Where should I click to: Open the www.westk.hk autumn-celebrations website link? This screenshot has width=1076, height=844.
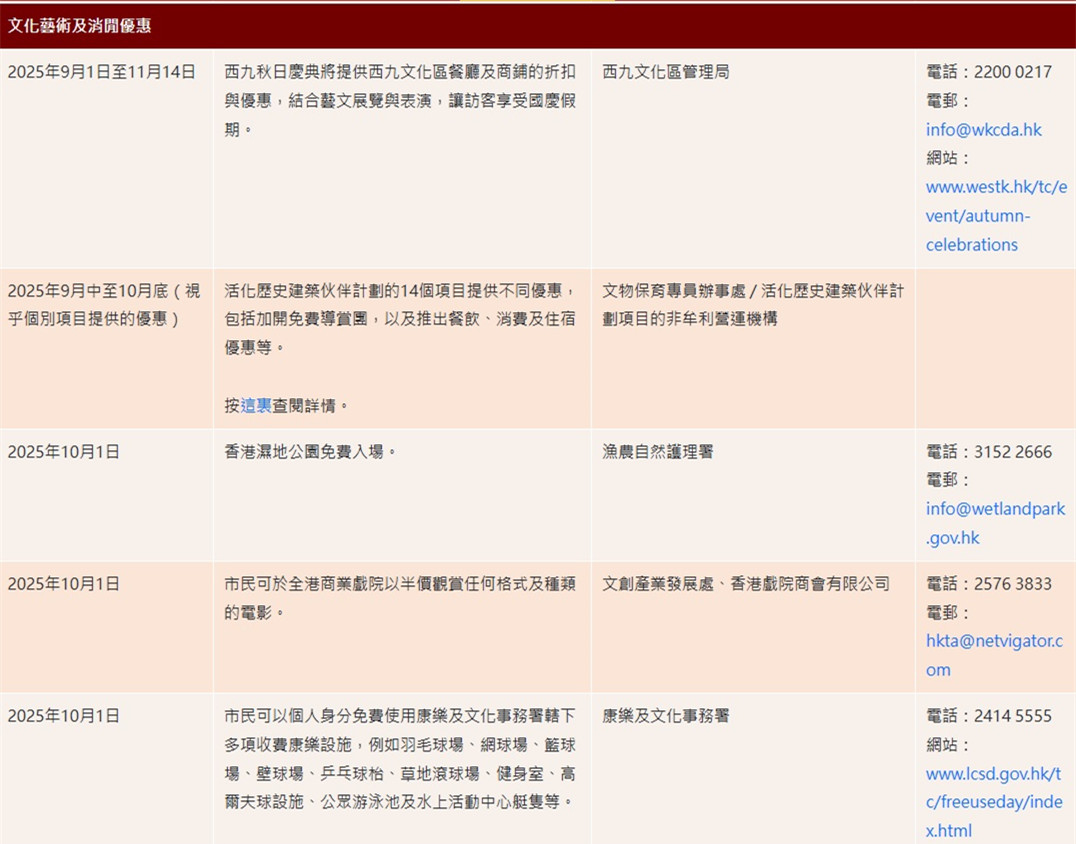click(x=995, y=216)
